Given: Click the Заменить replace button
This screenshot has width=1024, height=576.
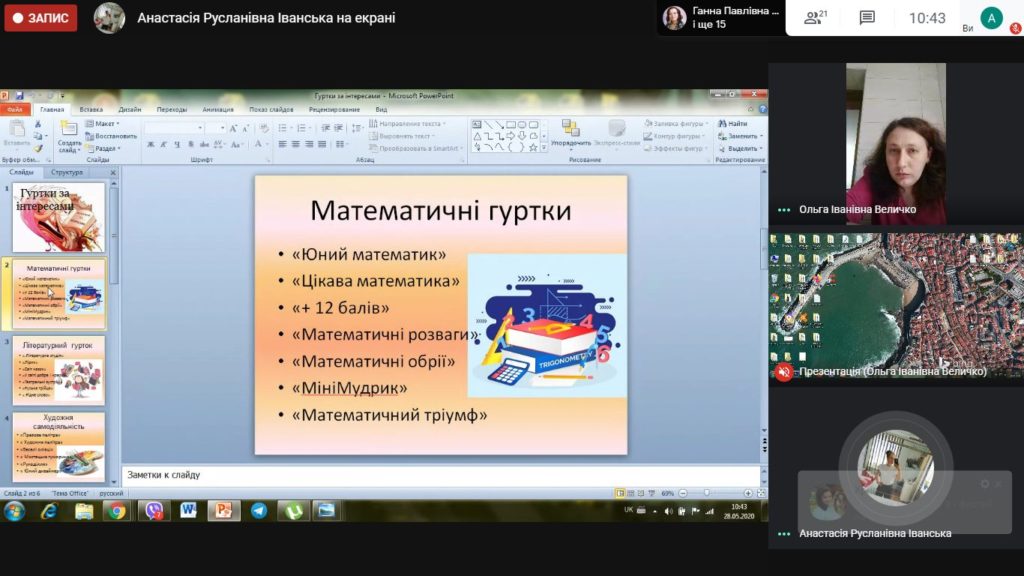Looking at the screenshot, I should pos(740,136).
